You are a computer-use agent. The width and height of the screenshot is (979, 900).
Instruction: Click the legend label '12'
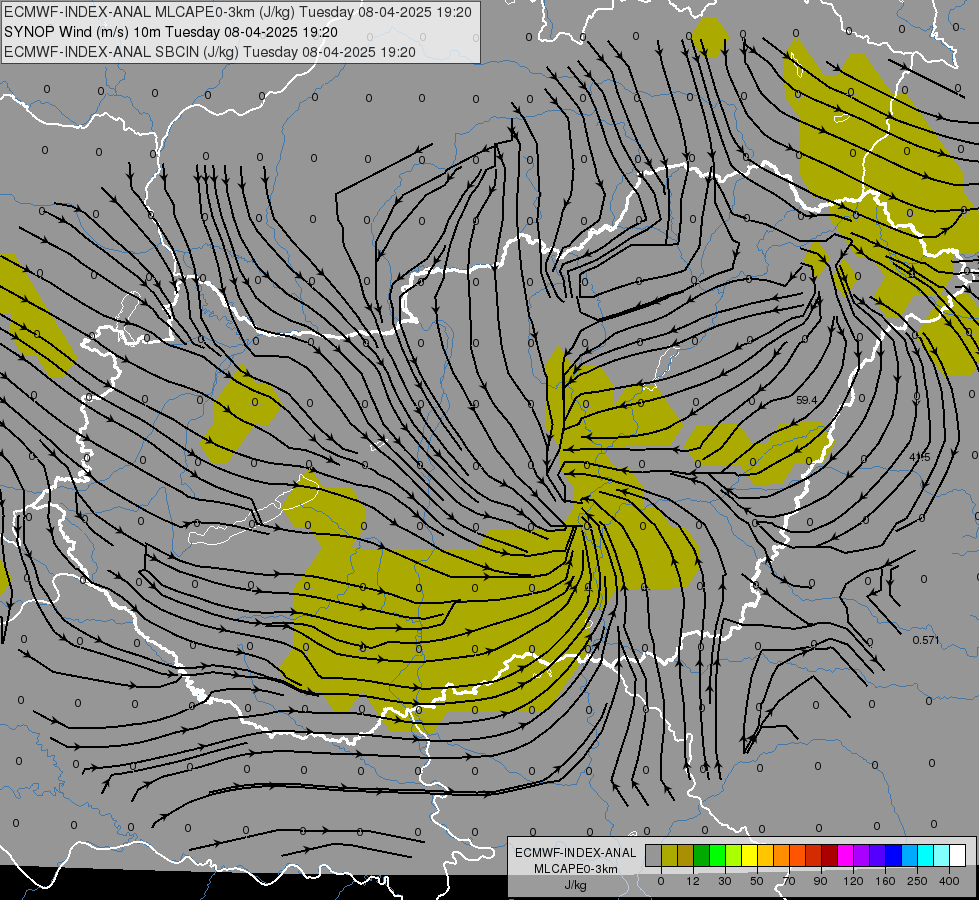pyautogui.click(x=693, y=881)
